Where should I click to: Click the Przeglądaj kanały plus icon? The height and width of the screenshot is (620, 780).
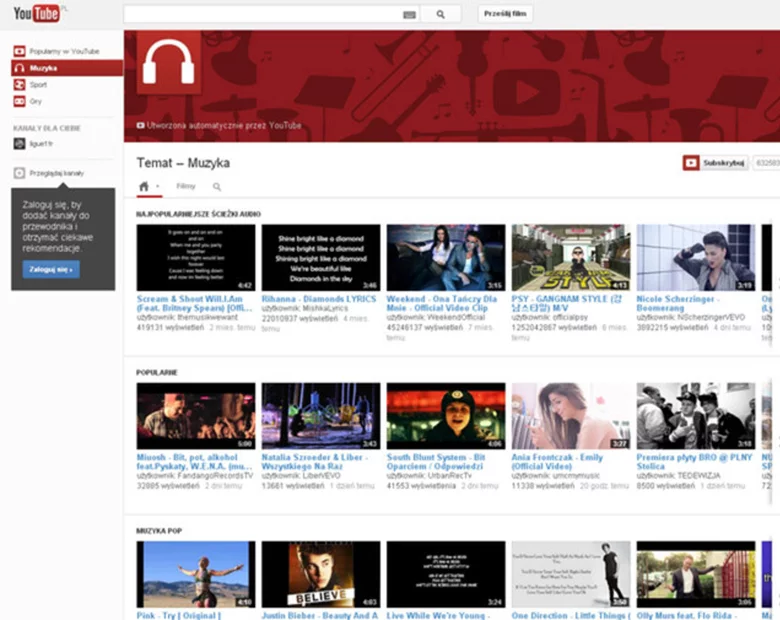tap(18, 173)
